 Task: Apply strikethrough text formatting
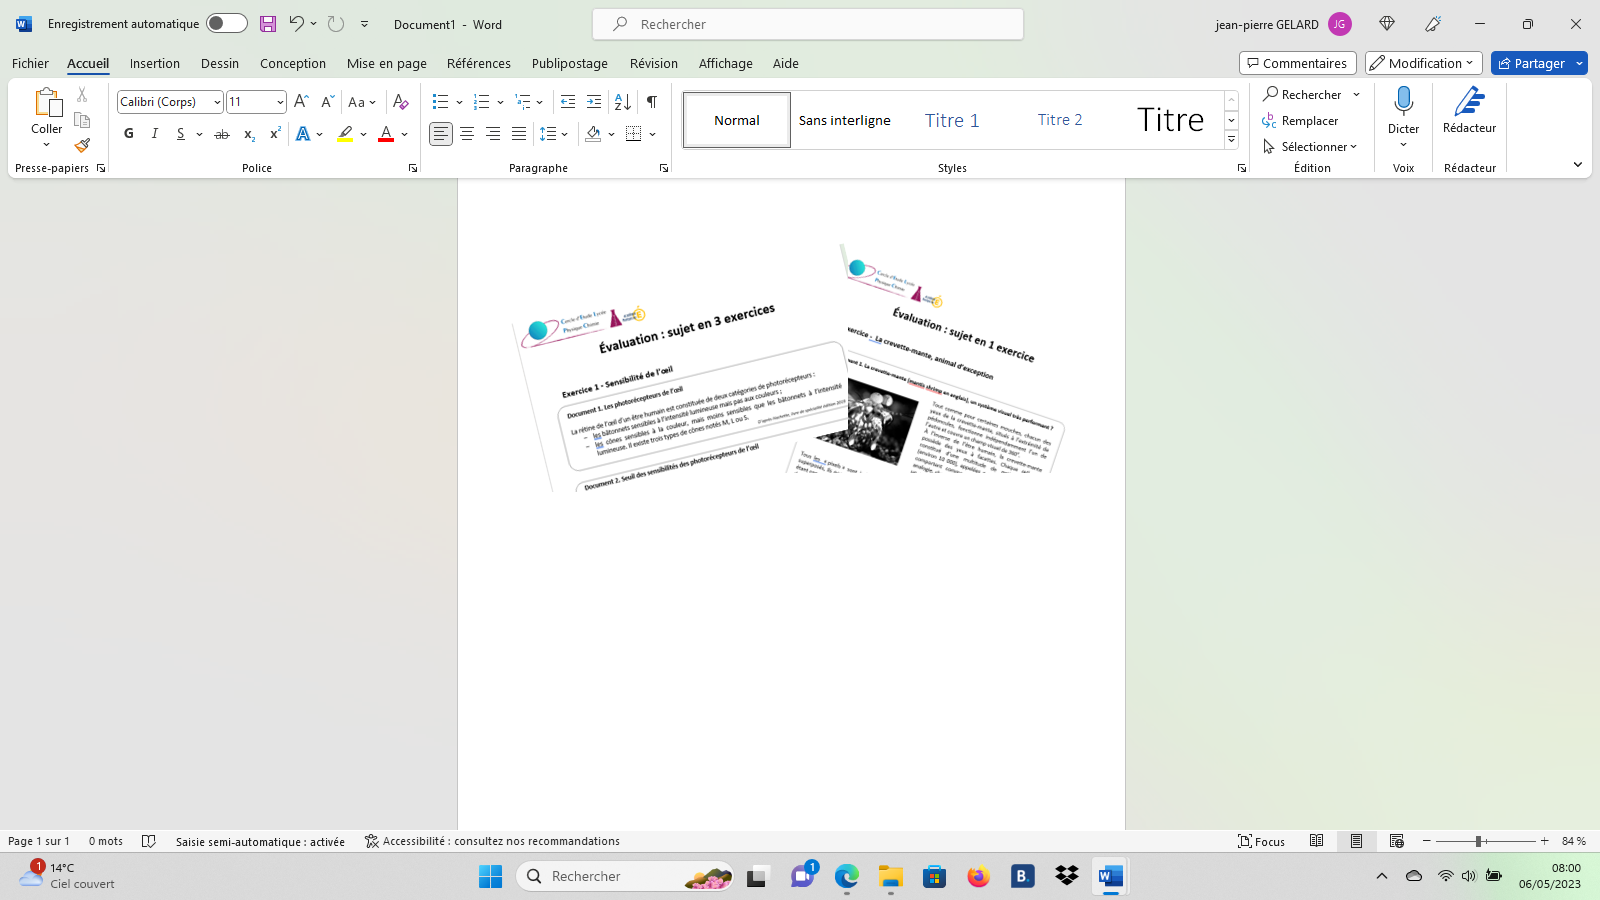pyautogui.click(x=222, y=134)
